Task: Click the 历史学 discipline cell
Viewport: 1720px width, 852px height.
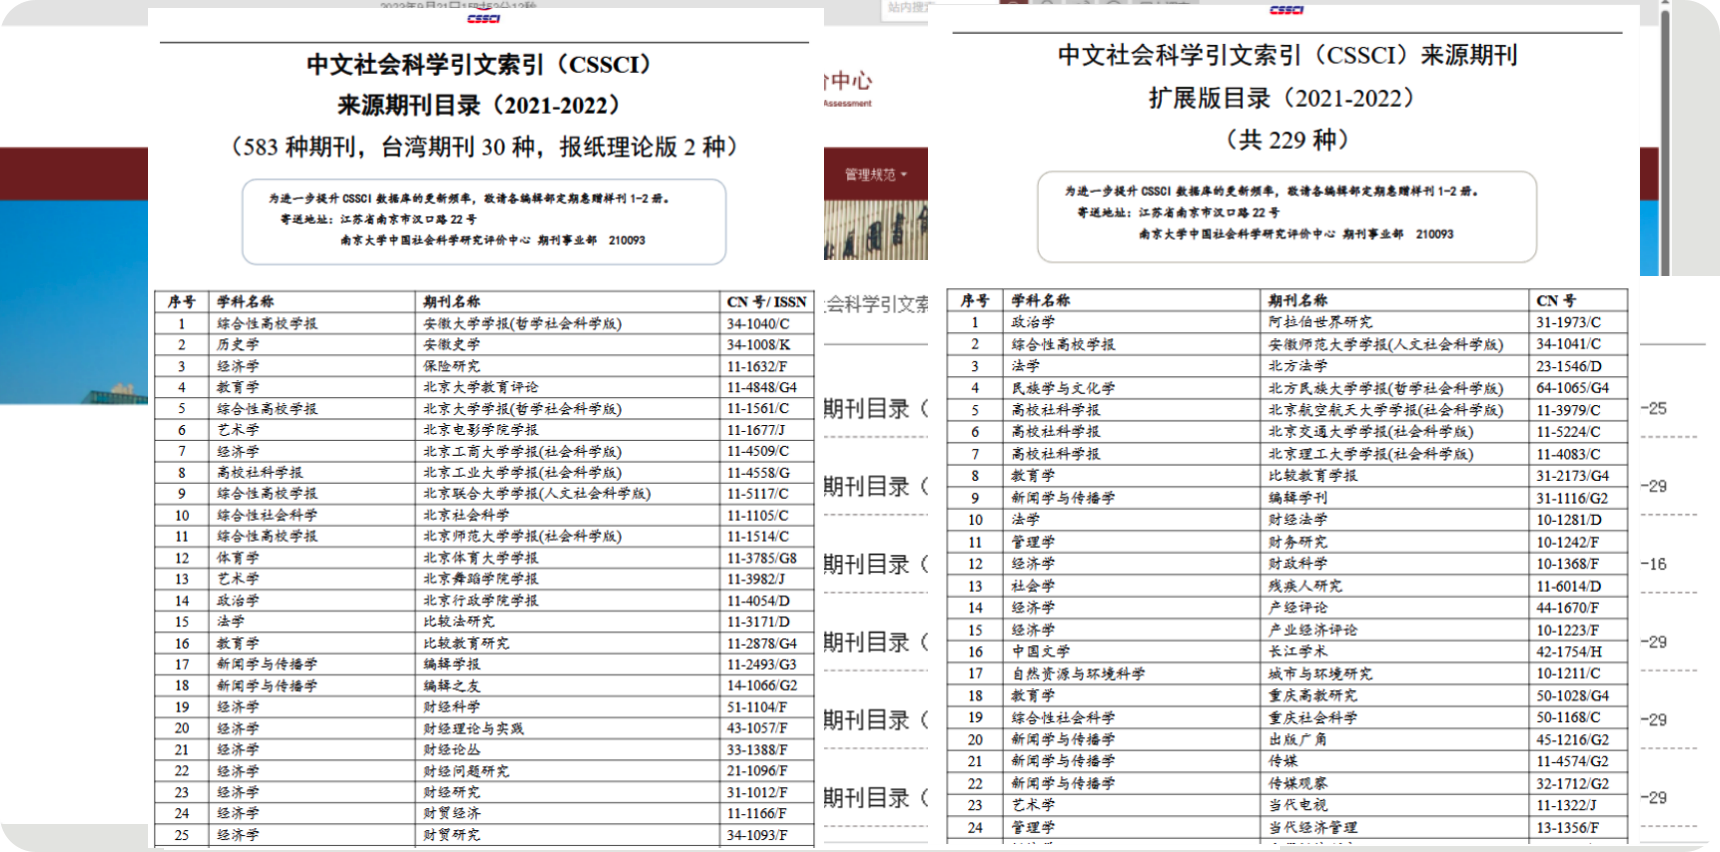Action: pyautogui.click(x=238, y=345)
